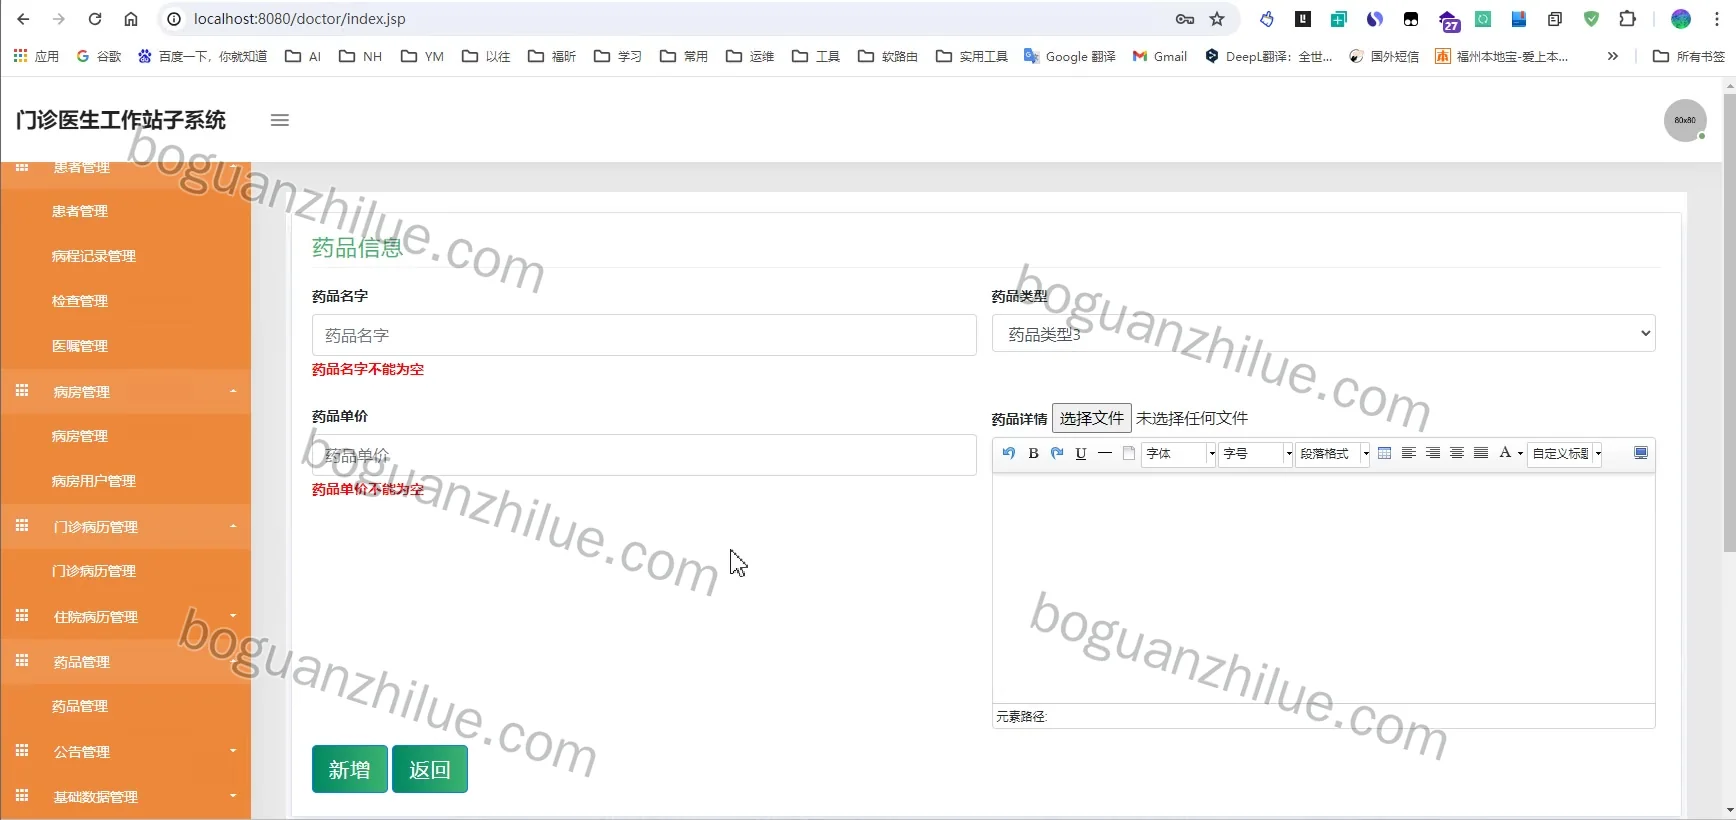This screenshot has width=1736, height=820.
Task: Click the 选择文件 file chooser button
Action: (x=1091, y=418)
